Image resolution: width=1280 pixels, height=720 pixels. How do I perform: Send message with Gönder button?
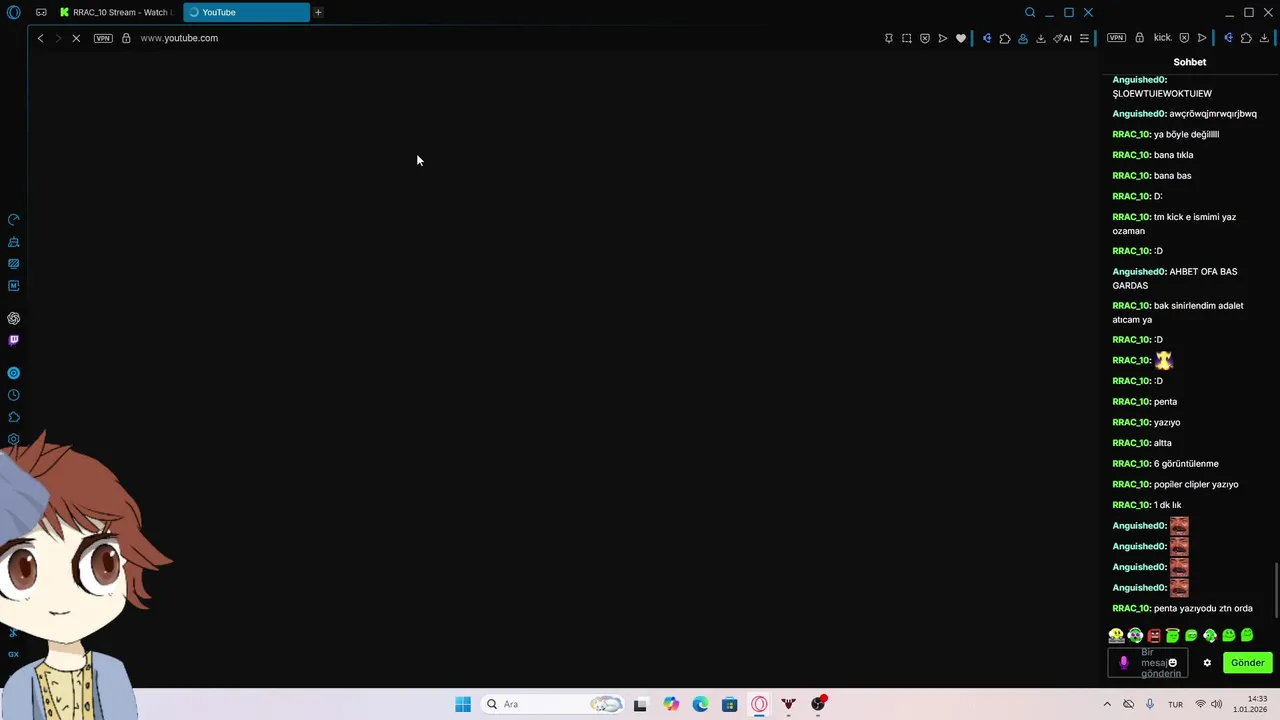(x=1247, y=662)
